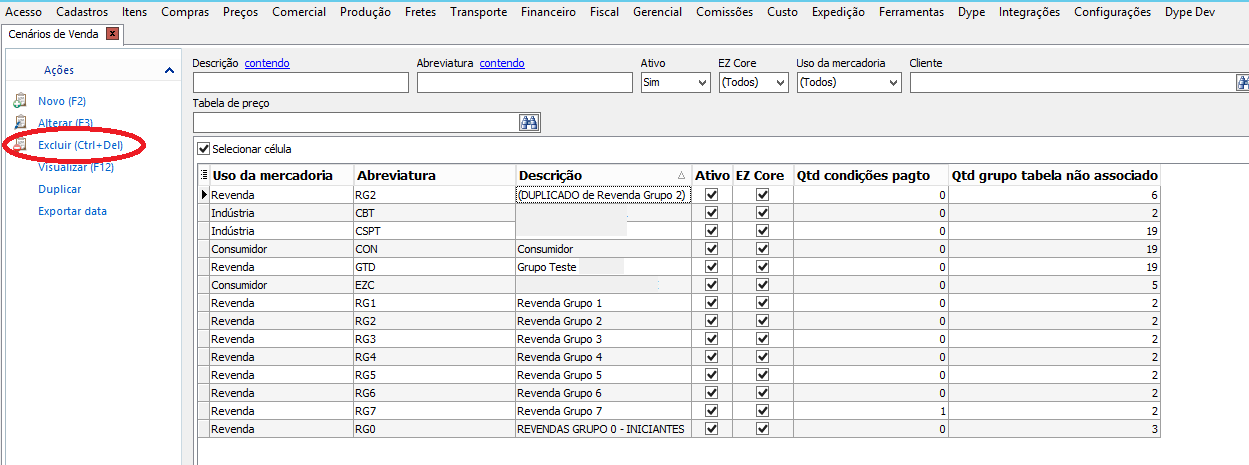The width and height of the screenshot is (1249, 465).
Task: Select the Grupo Teste description cell
Action: tap(603, 267)
